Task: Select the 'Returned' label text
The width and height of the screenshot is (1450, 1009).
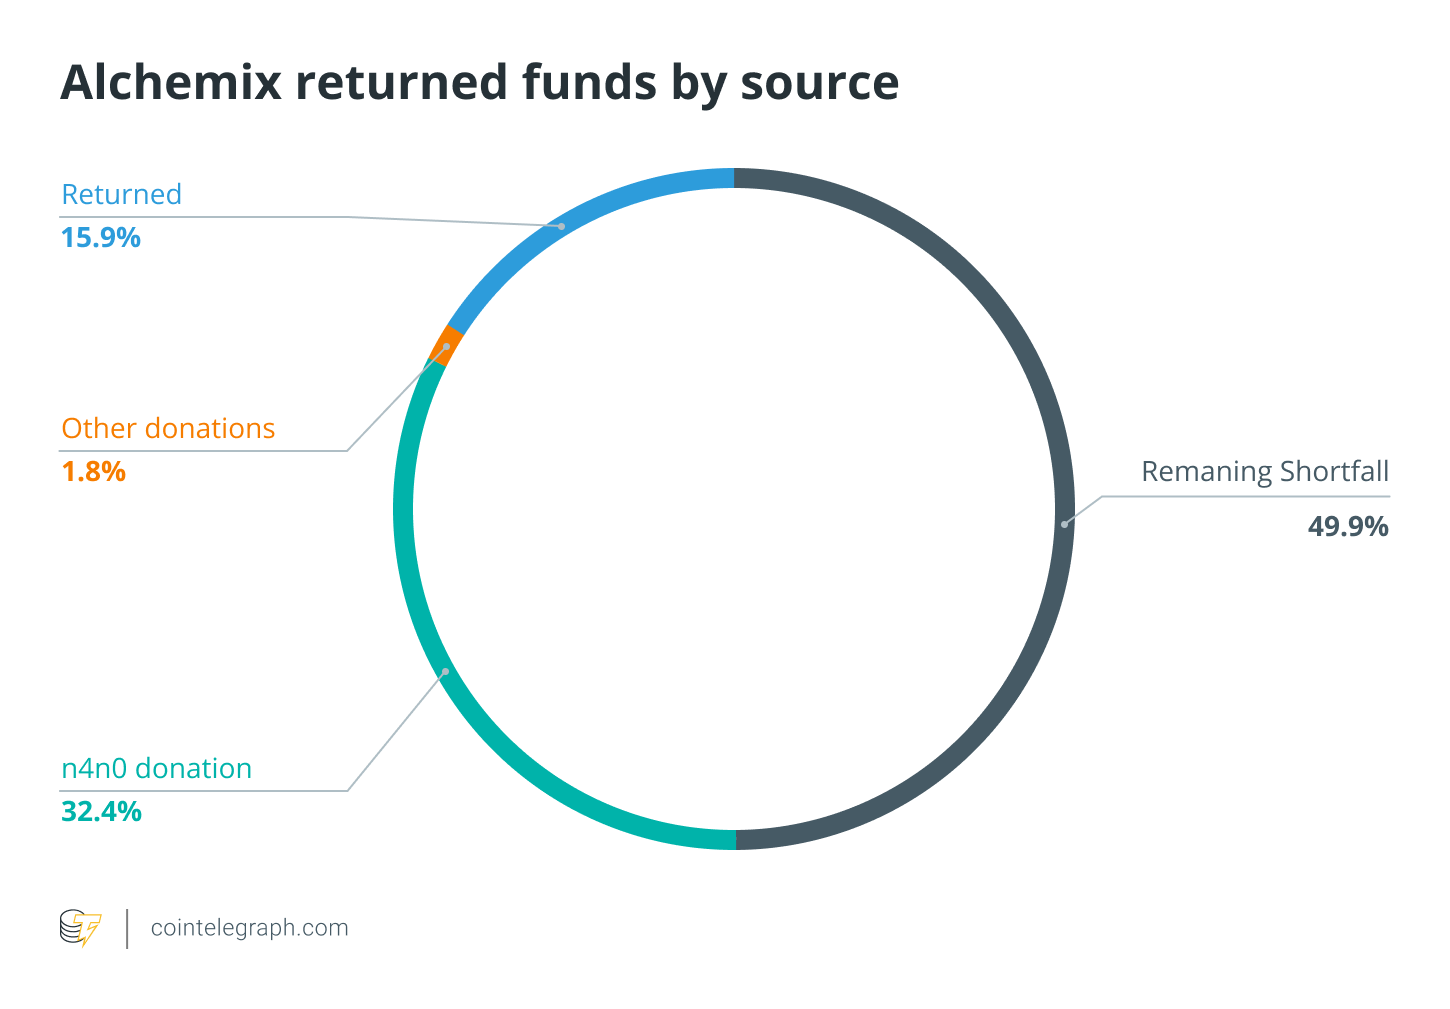Action: pyautogui.click(x=122, y=194)
